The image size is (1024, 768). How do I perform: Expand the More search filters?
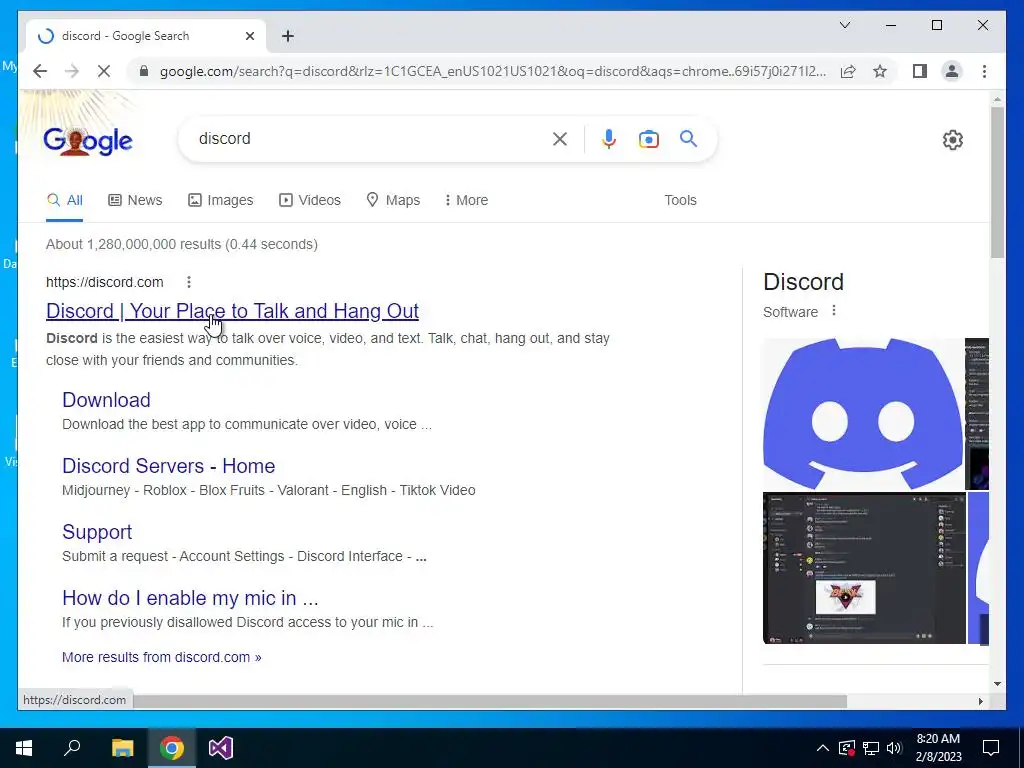(x=466, y=200)
